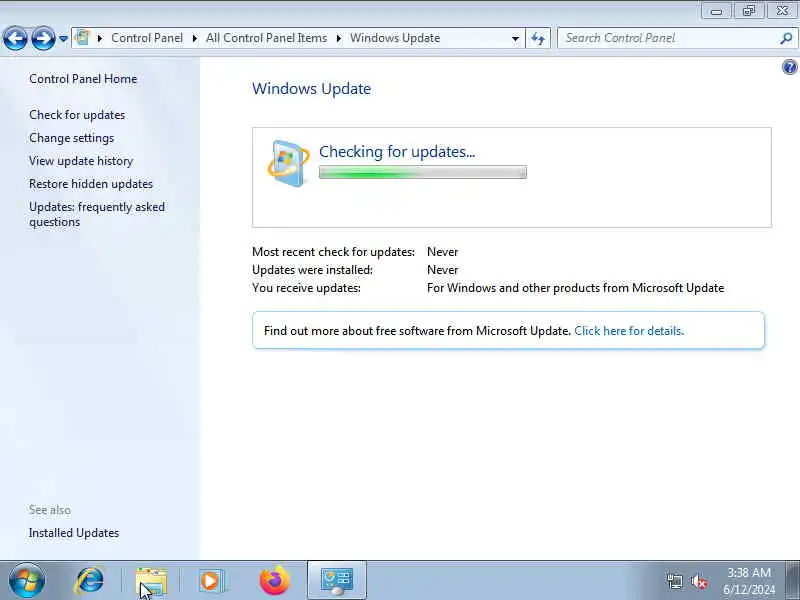Open Installed Updates link
The image size is (800, 600).
pos(74,533)
